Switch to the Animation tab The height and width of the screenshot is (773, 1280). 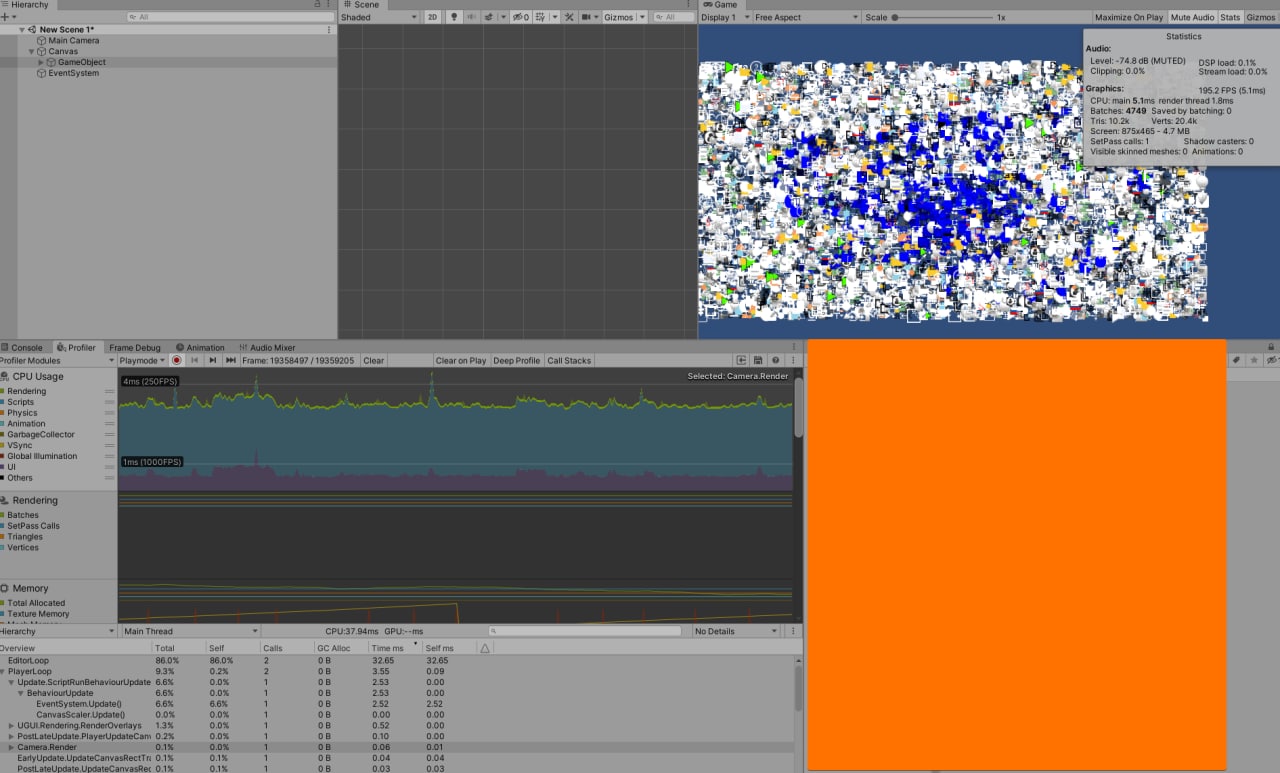[x=201, y=347]
